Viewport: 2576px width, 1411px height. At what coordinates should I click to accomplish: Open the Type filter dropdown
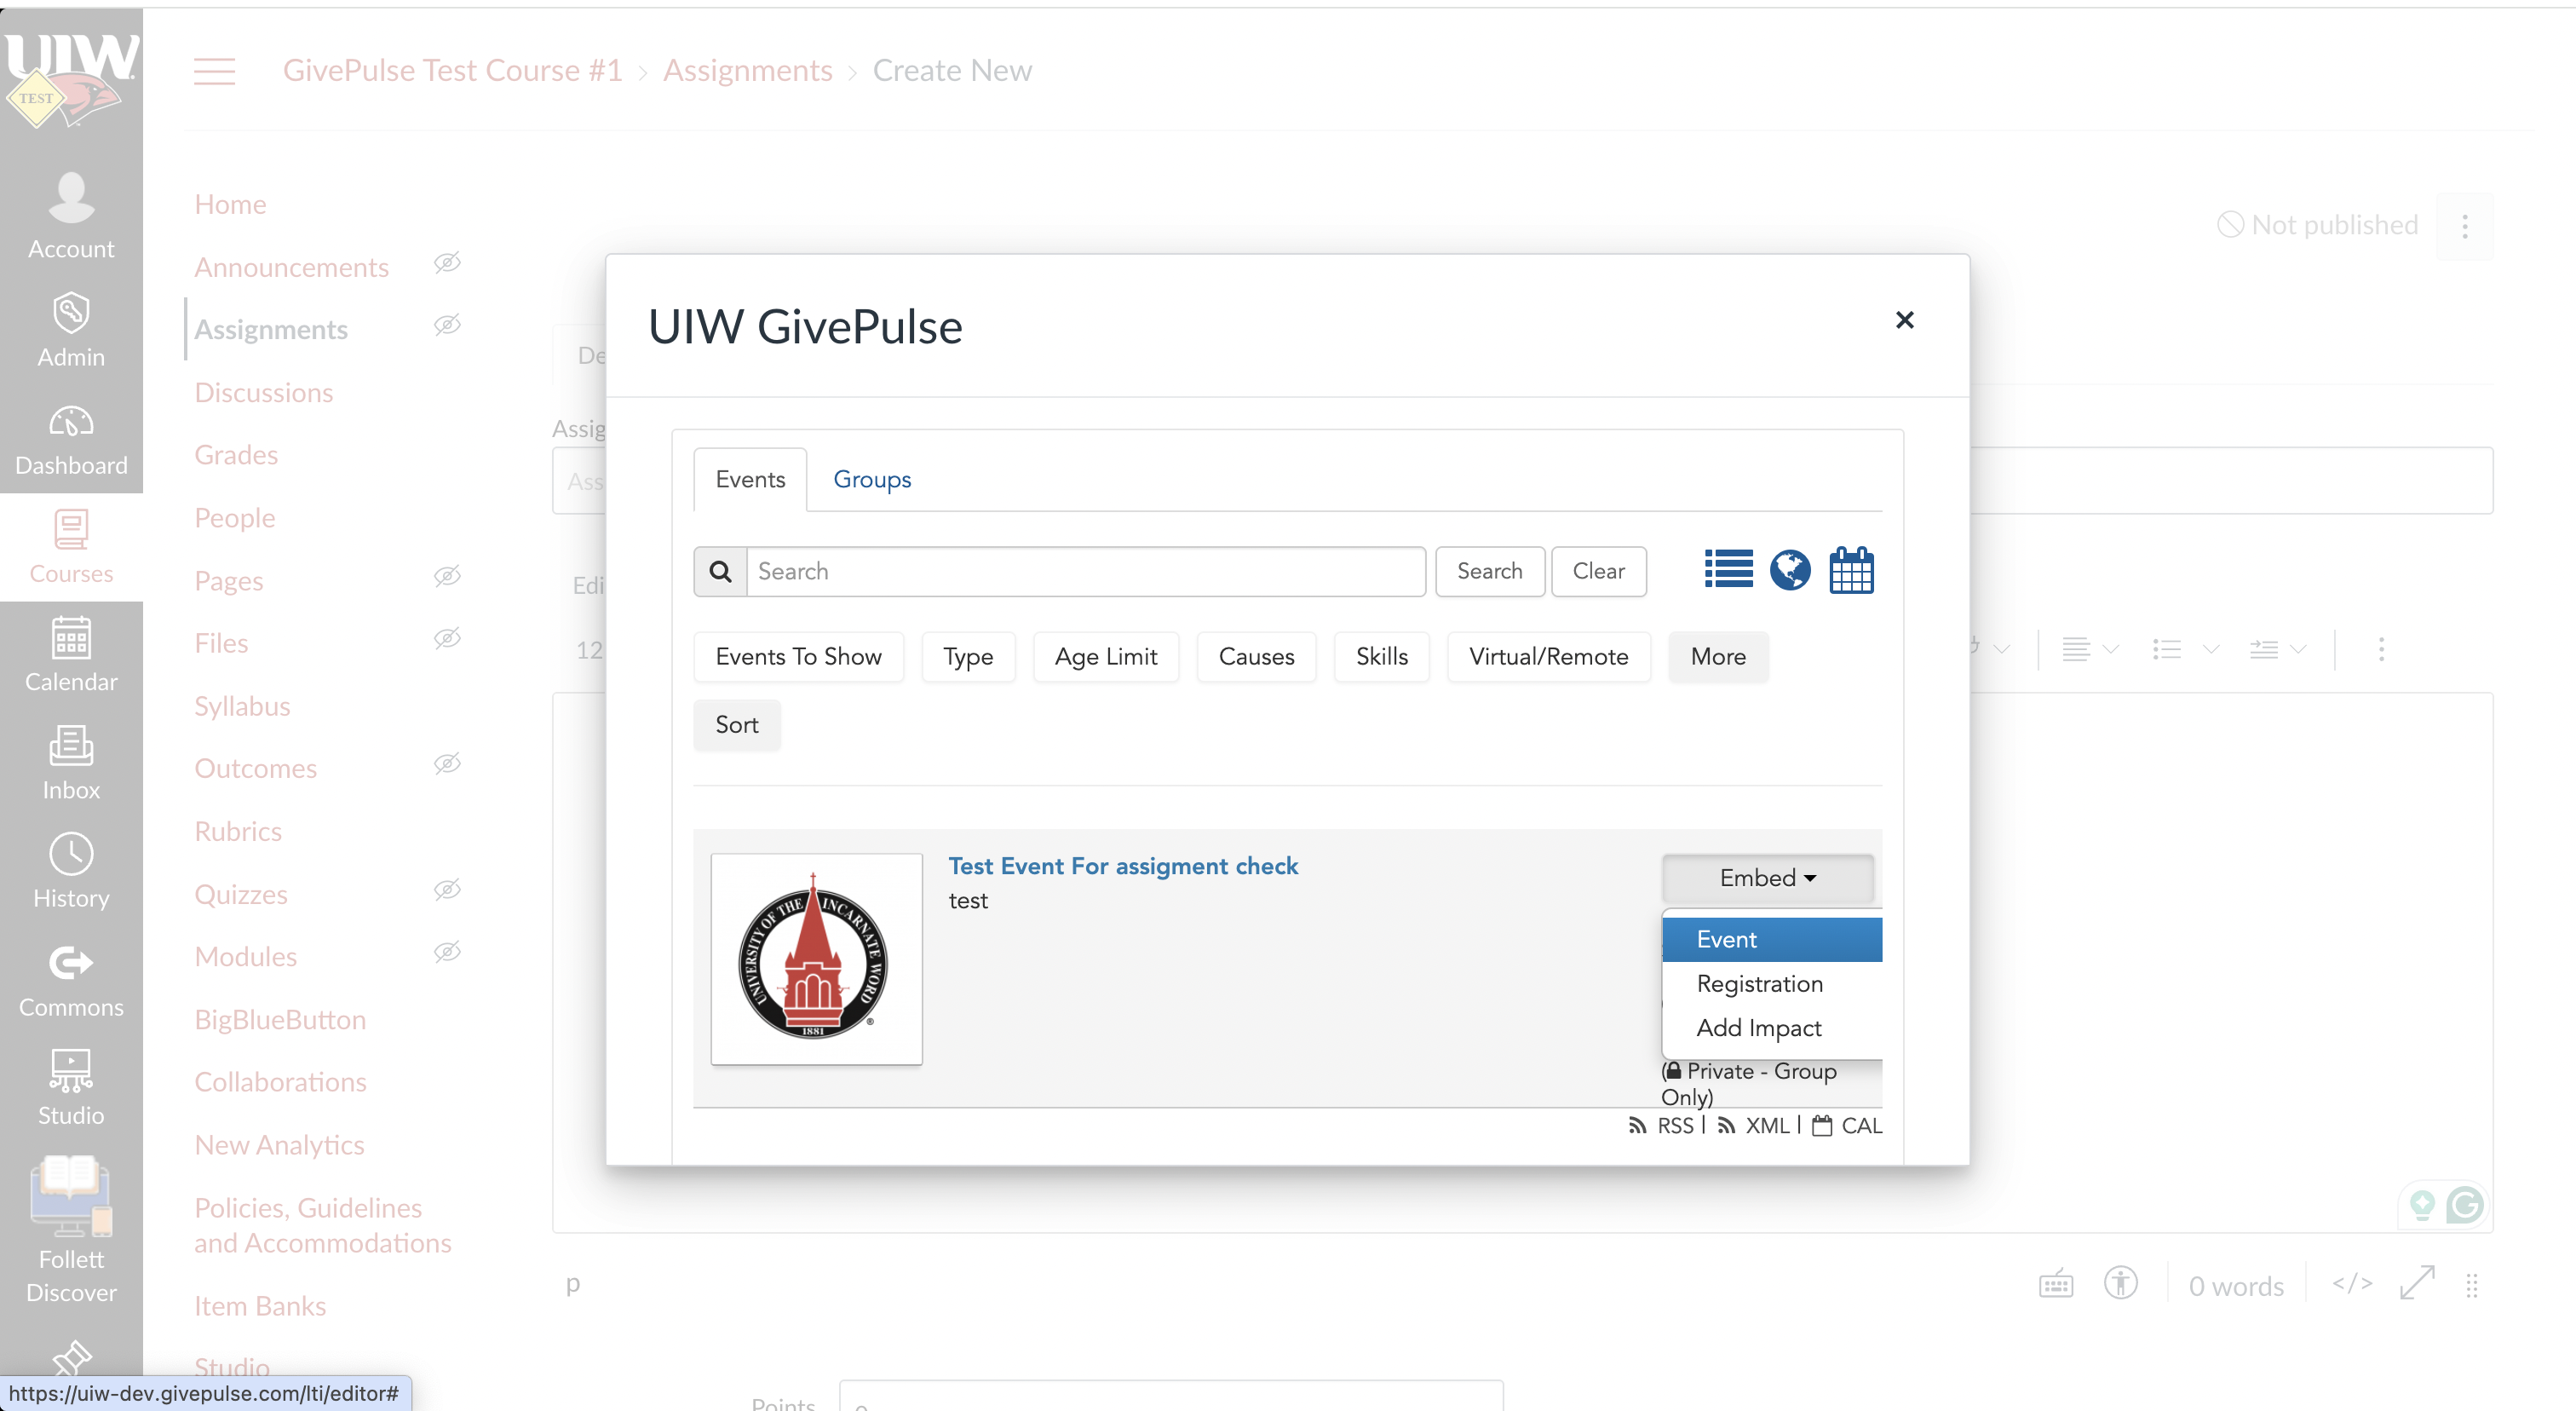coord(968,656)
